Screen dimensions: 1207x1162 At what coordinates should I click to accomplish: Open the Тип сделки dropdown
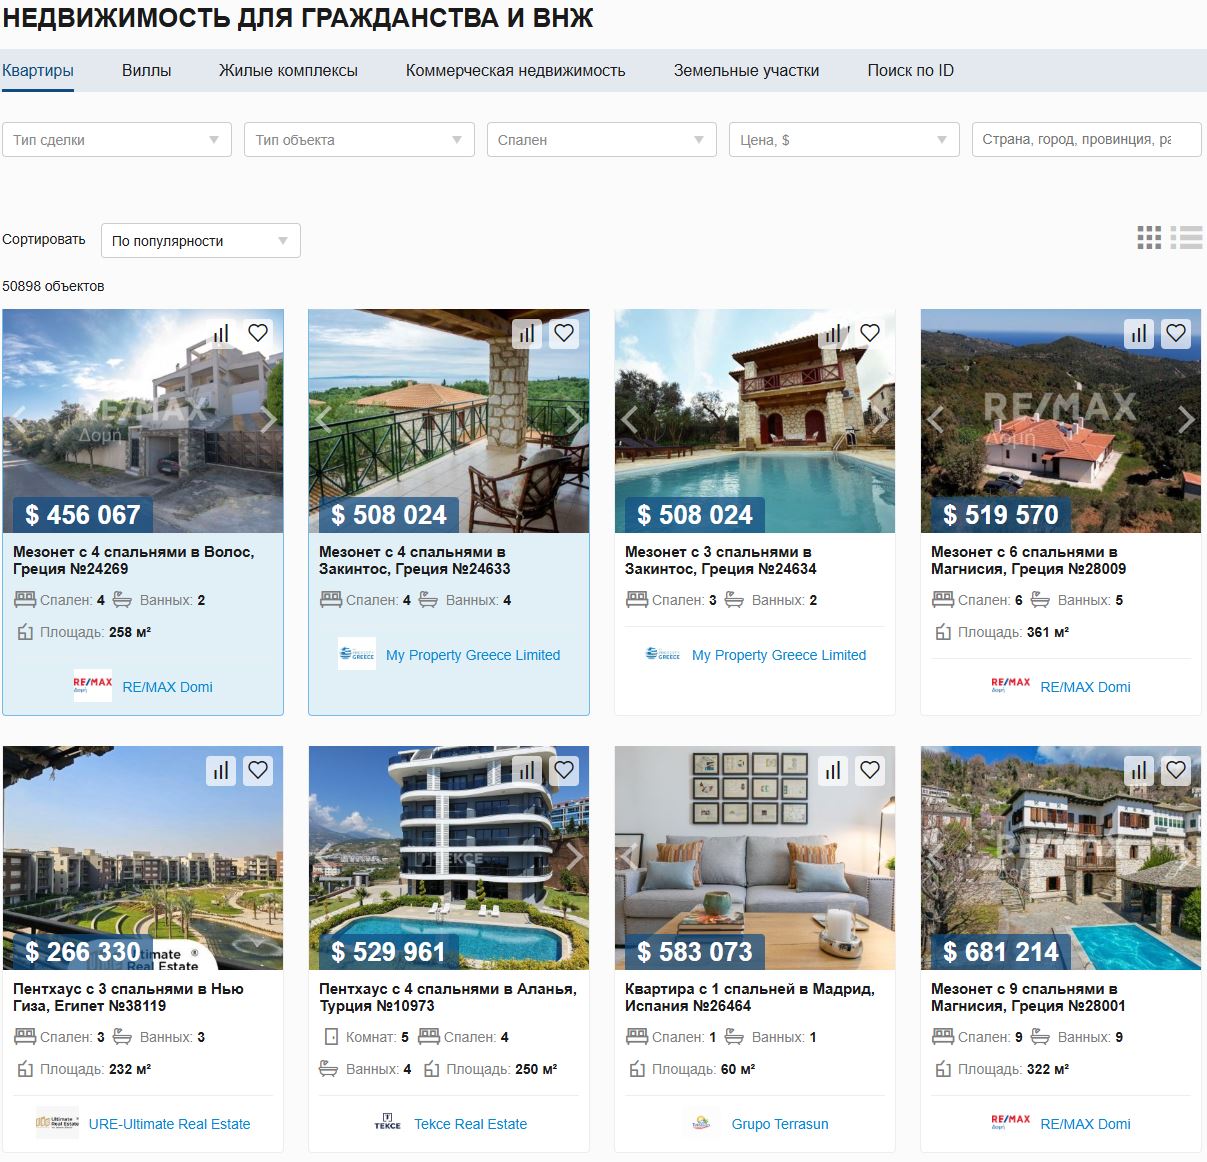pyautogui.click(x=117, y=140)
